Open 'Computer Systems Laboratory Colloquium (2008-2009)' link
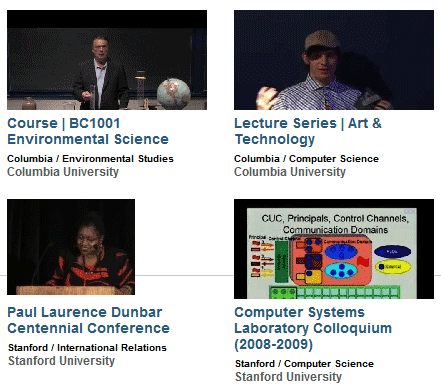The height and width of the screenshot is (389, 441). point(313,328)
